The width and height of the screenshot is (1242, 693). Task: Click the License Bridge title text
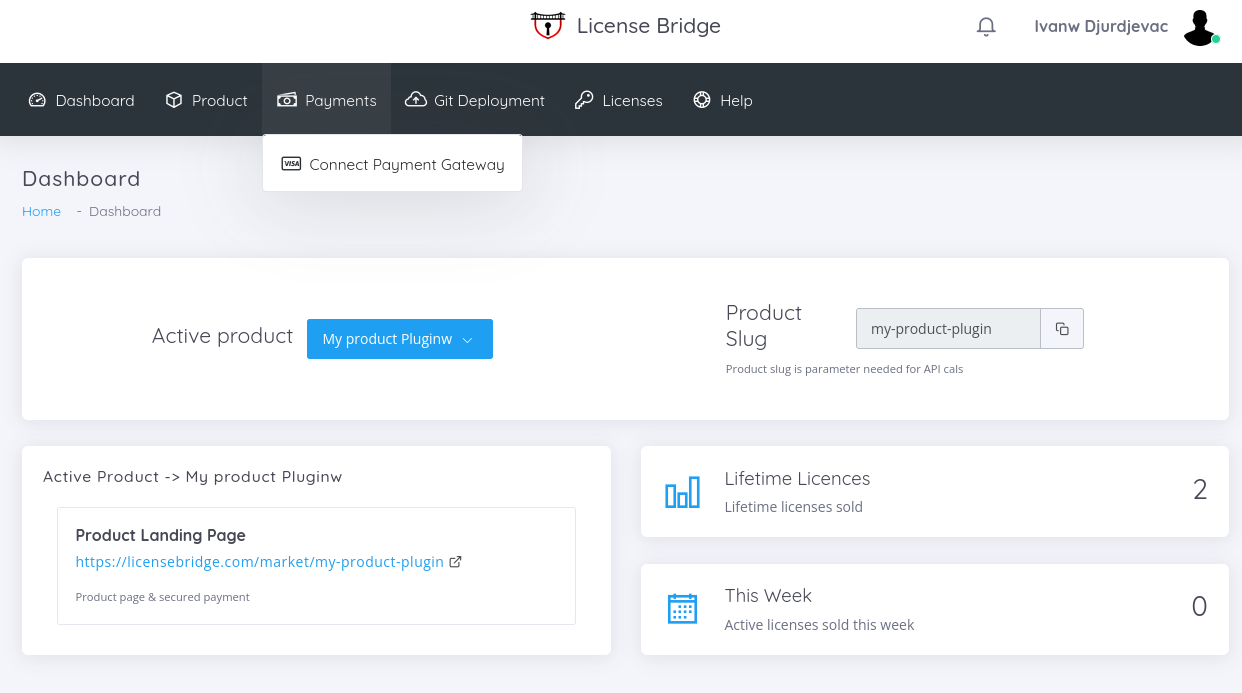[649, 26]
